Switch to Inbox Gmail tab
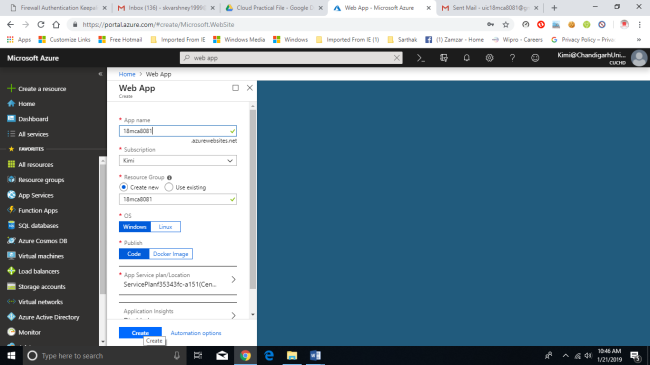 point(166,8)
